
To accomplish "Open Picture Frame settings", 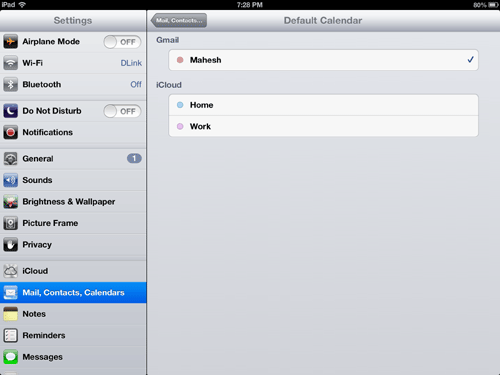I will [x=73, y=223].
